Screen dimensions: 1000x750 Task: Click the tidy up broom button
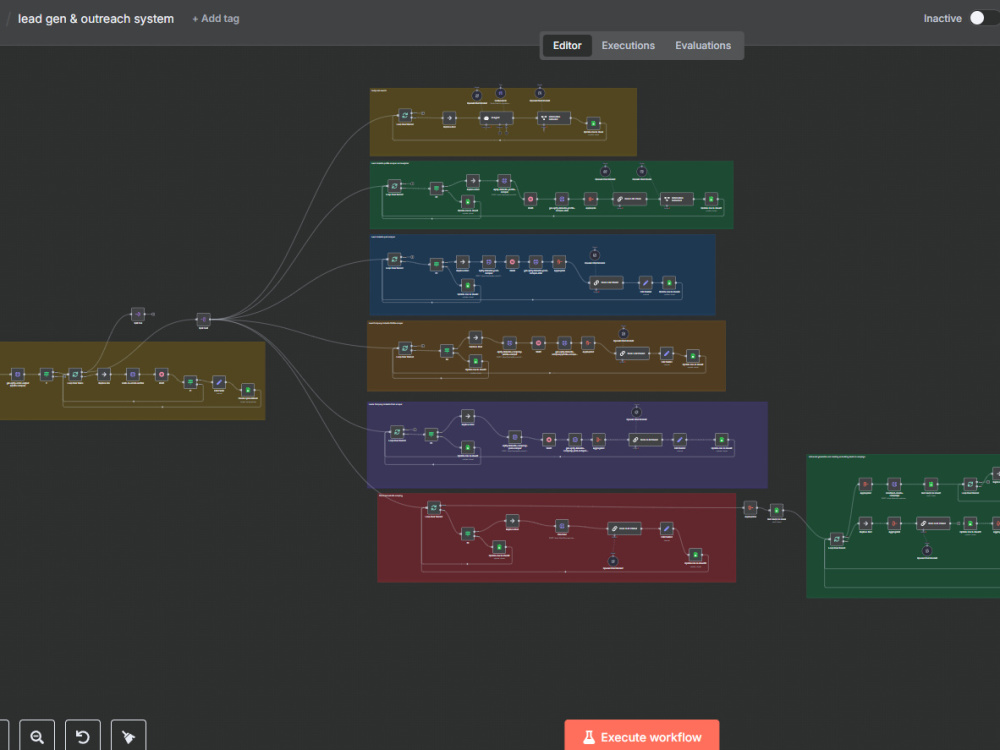tap(128, 737)
